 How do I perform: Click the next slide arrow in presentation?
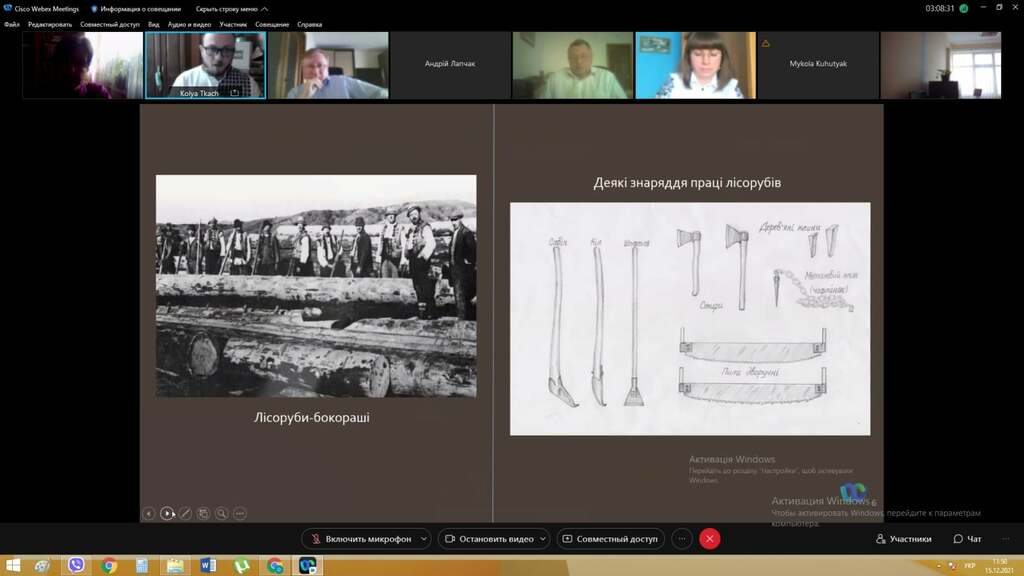click(x=167, y=513)
